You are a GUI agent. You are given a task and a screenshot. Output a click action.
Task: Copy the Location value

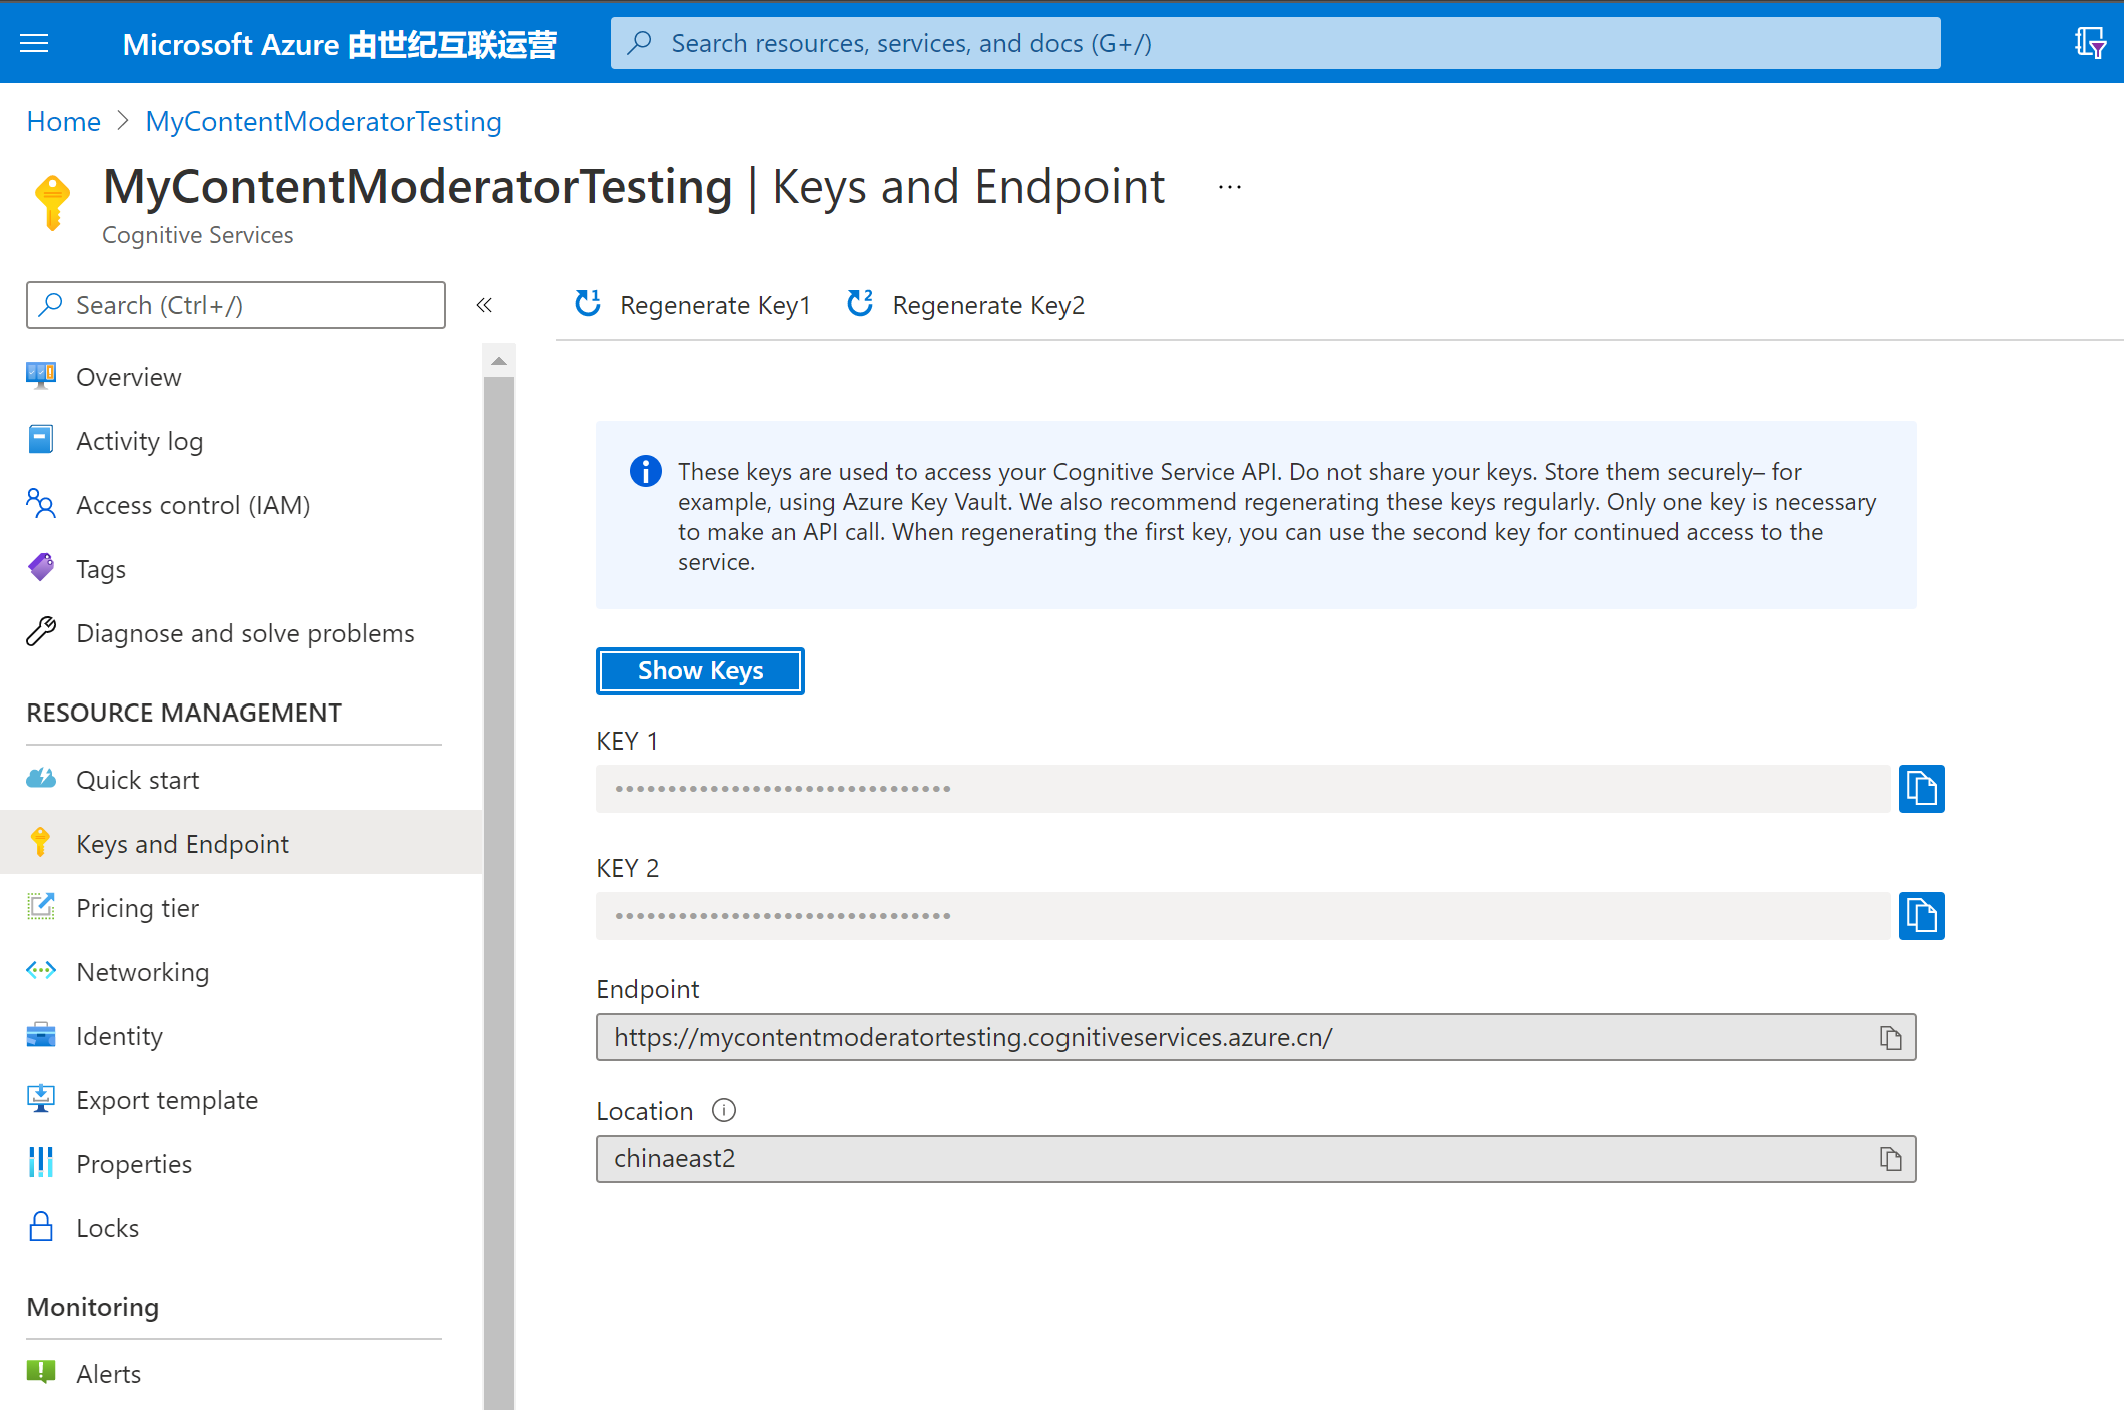(1890, 1159)
